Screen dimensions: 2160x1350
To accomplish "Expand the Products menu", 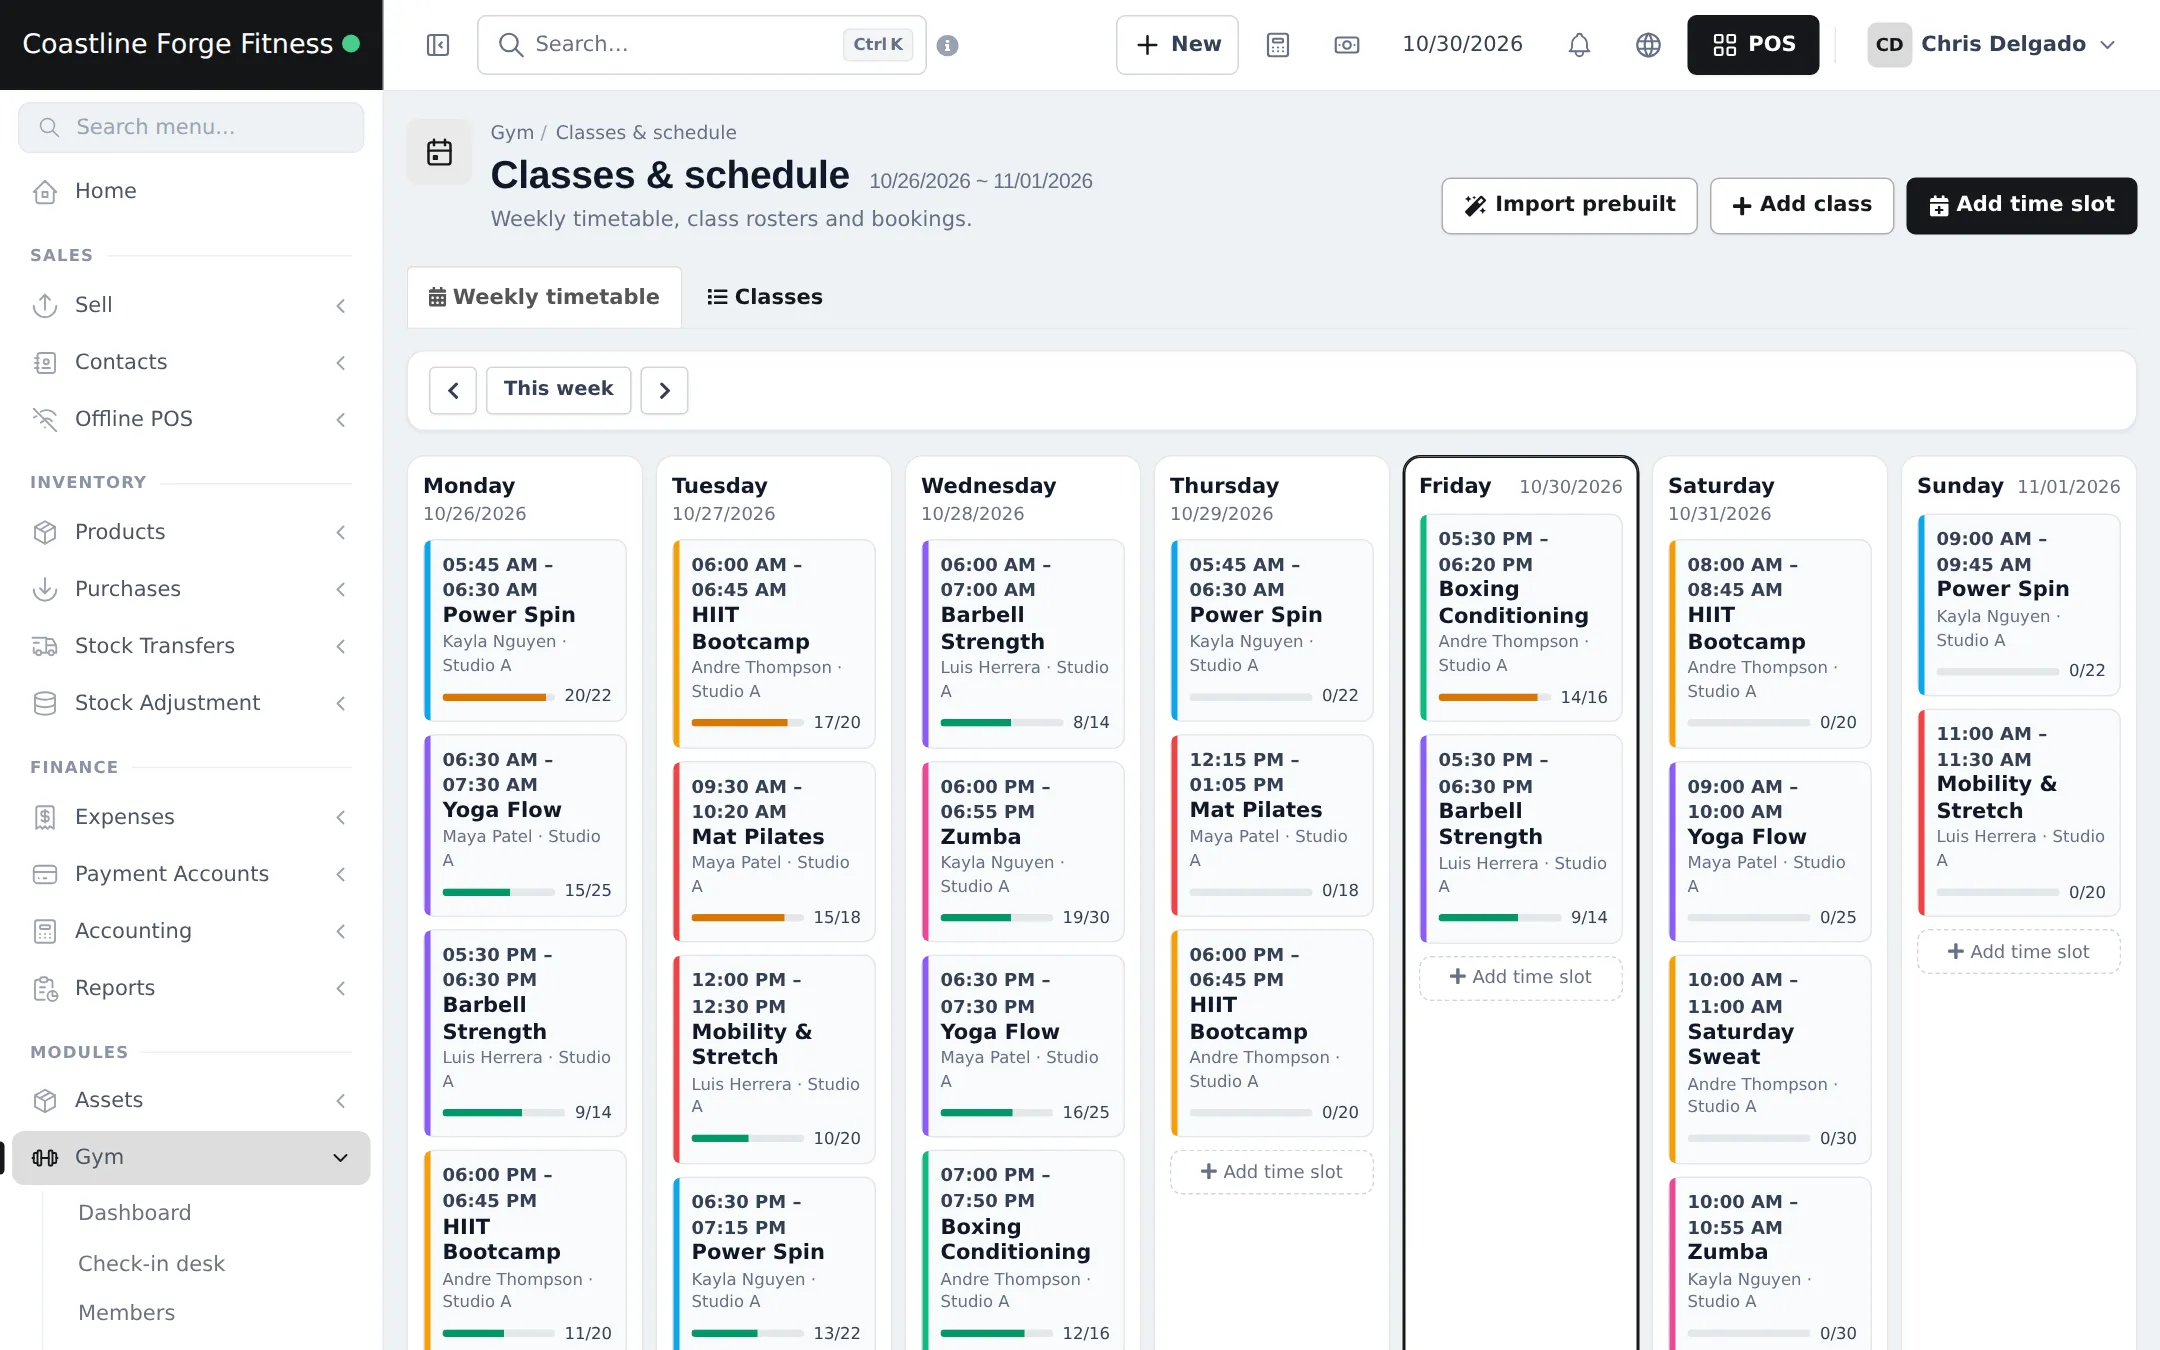I will click(x=191, y=532).
